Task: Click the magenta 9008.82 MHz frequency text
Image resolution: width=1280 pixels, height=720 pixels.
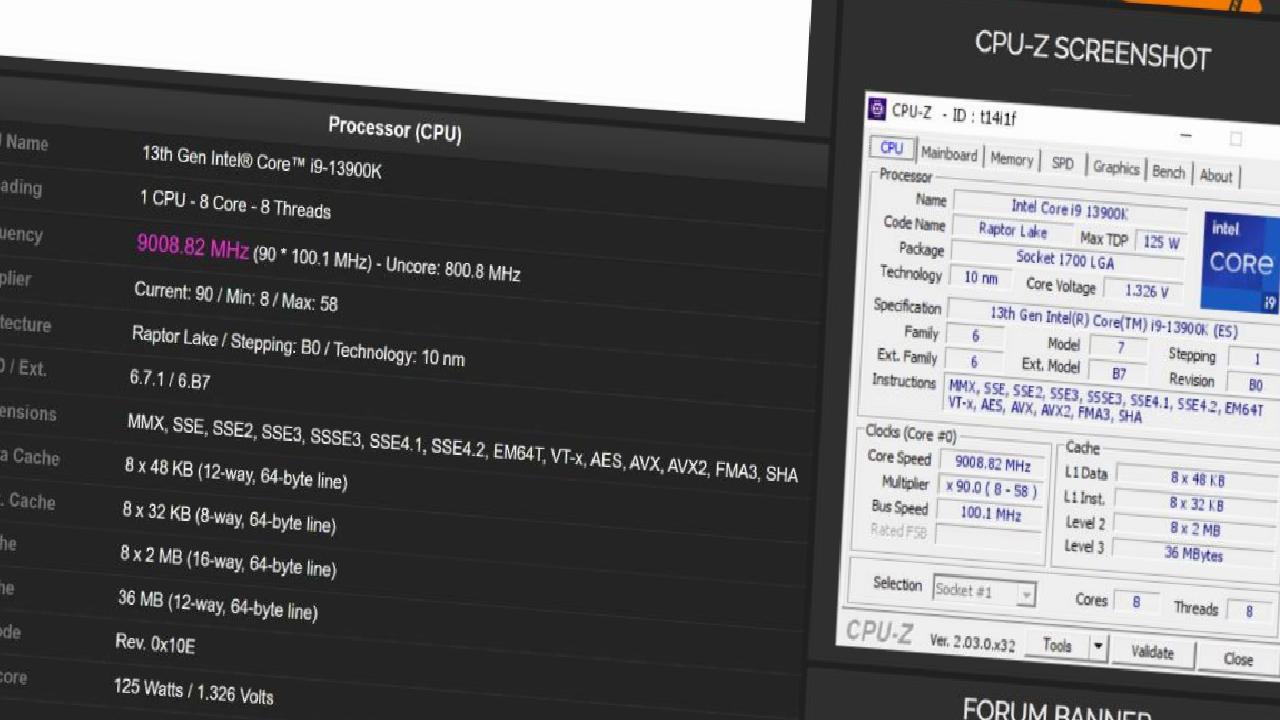Action: [193, 246]
